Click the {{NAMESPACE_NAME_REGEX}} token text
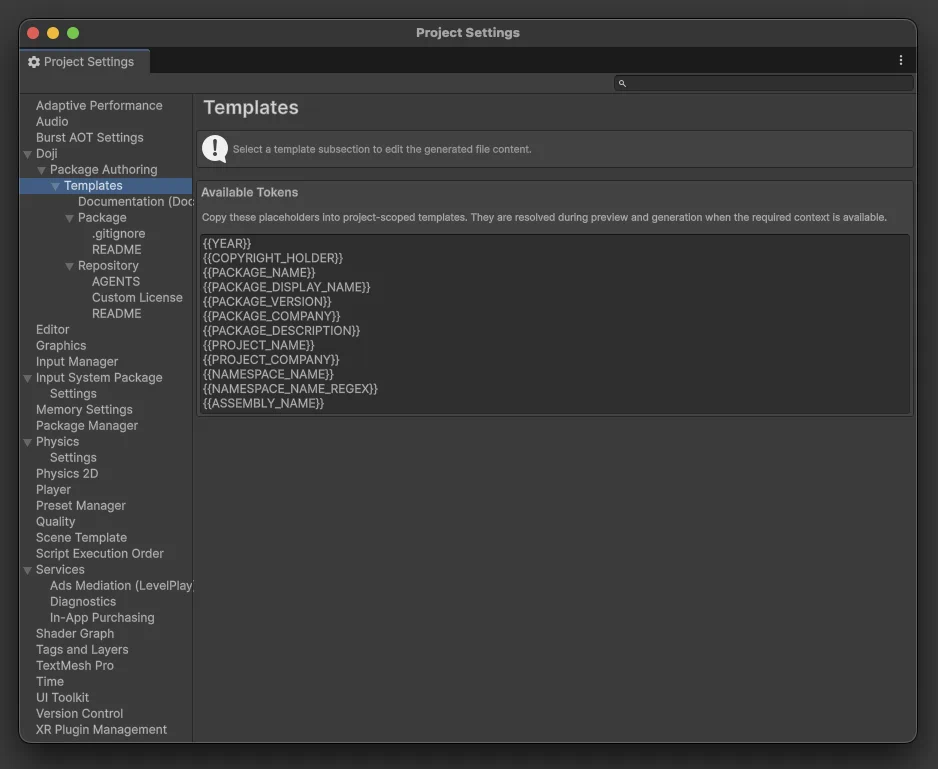 click(290, 389)
